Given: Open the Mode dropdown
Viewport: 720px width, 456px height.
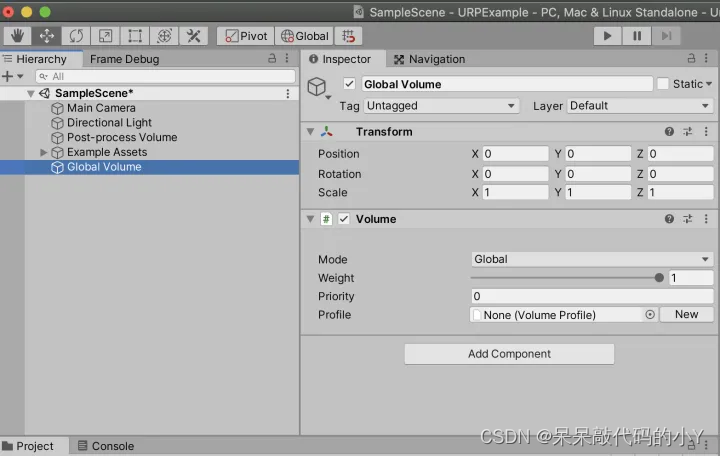Looking at the screenshot, I should point(592,259).
